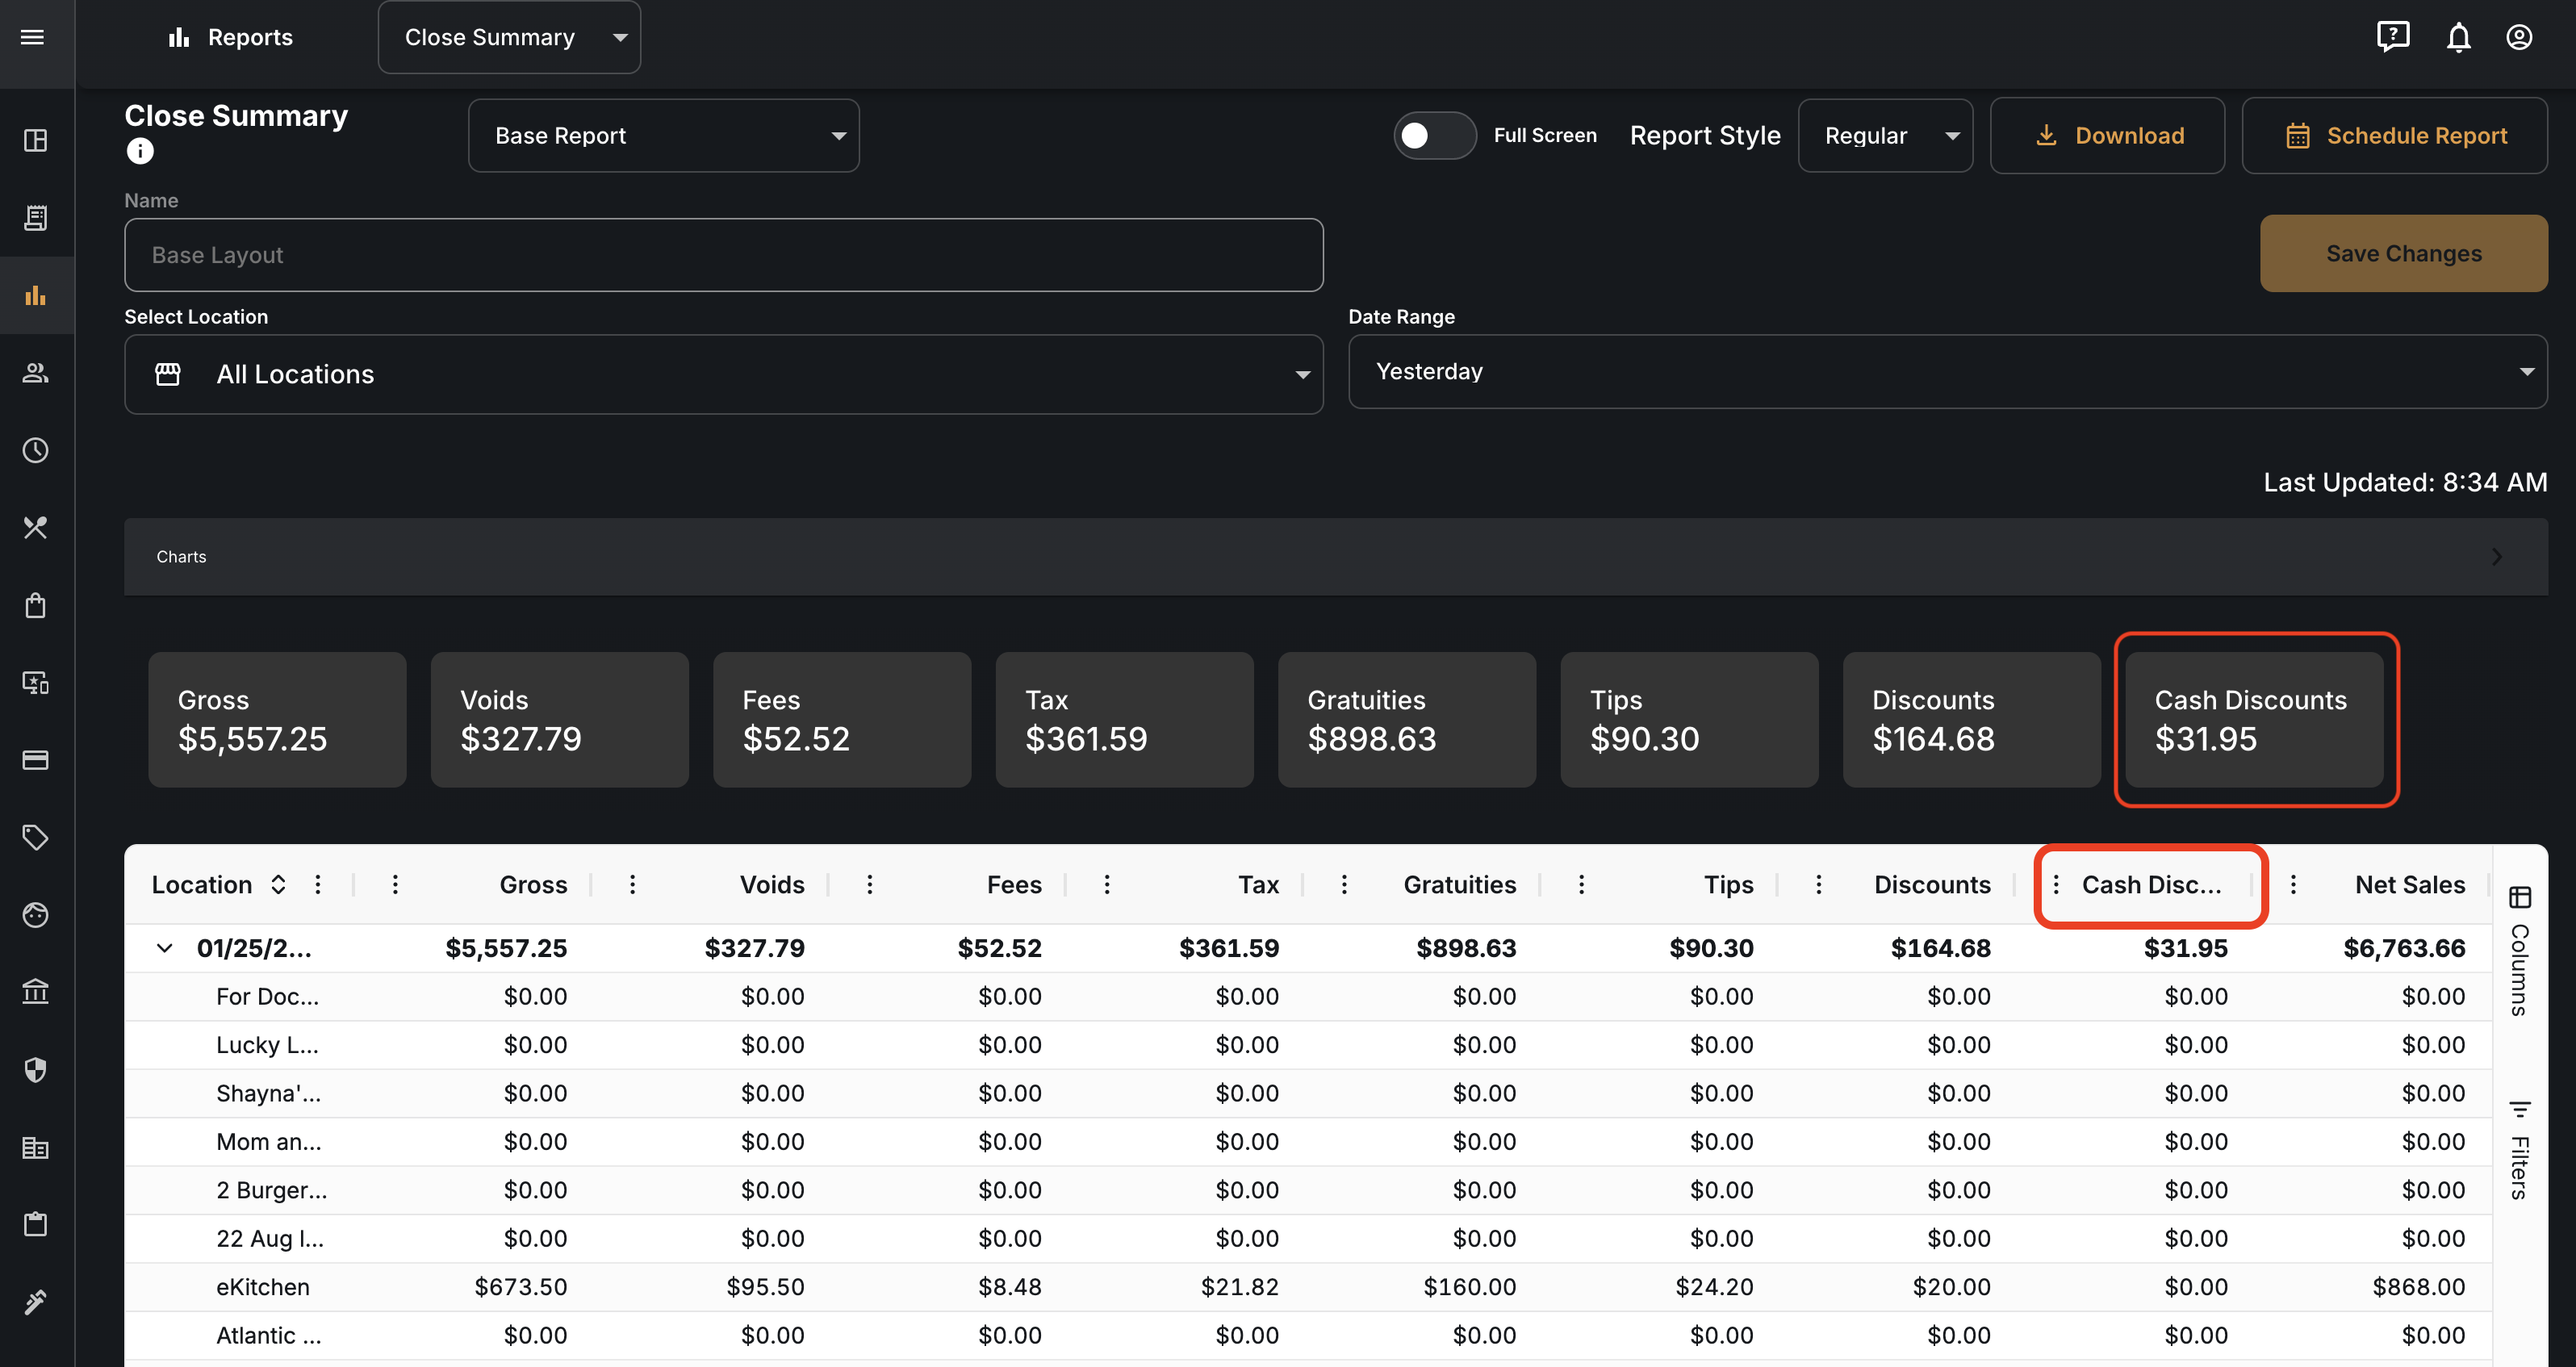The height and width of the screenshot is (1367, 2576).
Task: Click the Base Layout name field
Action: [x=723, y=255]
